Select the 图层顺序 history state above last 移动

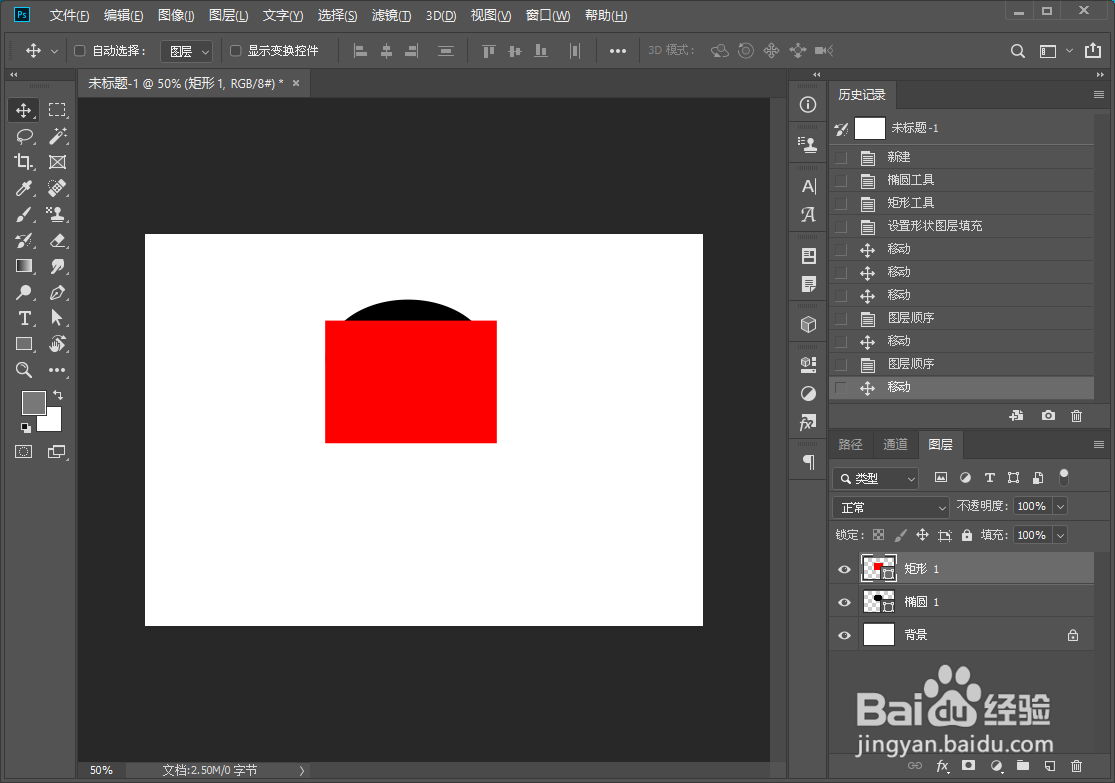[961, 364]
